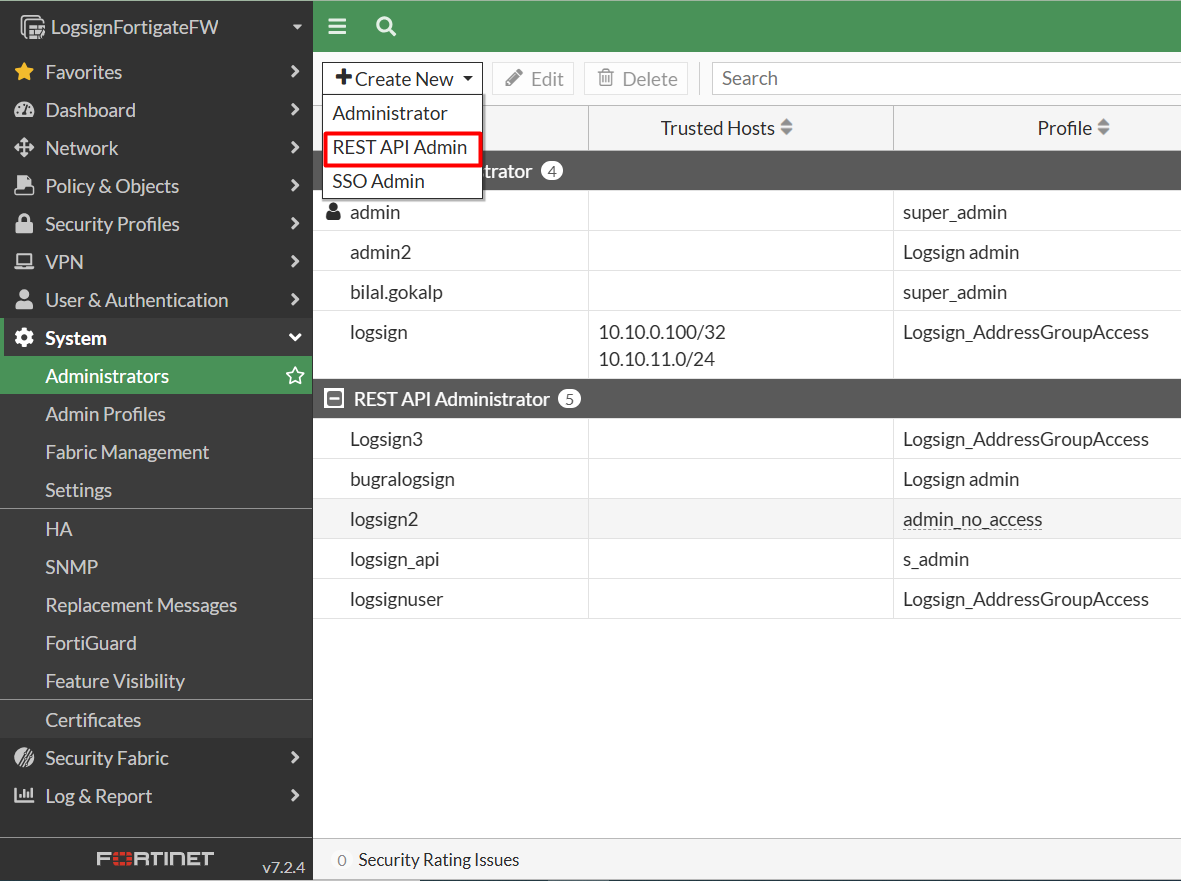Image resolution: width=1181 pixels, height=881 pixels.
Task: Open the search magnifier icon
Action: coord(386,26)
